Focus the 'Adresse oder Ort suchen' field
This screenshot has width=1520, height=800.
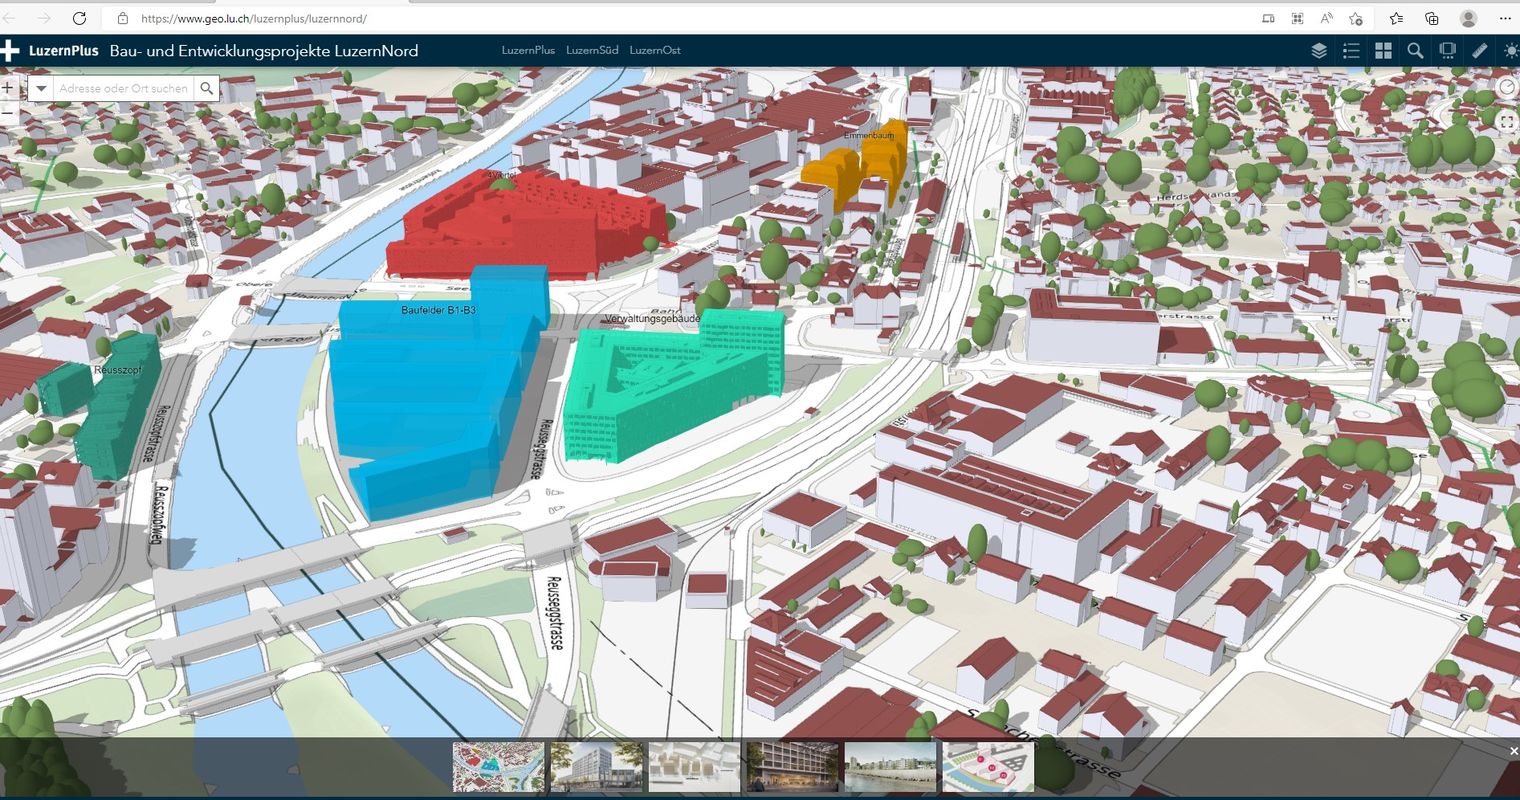[123, 88]
